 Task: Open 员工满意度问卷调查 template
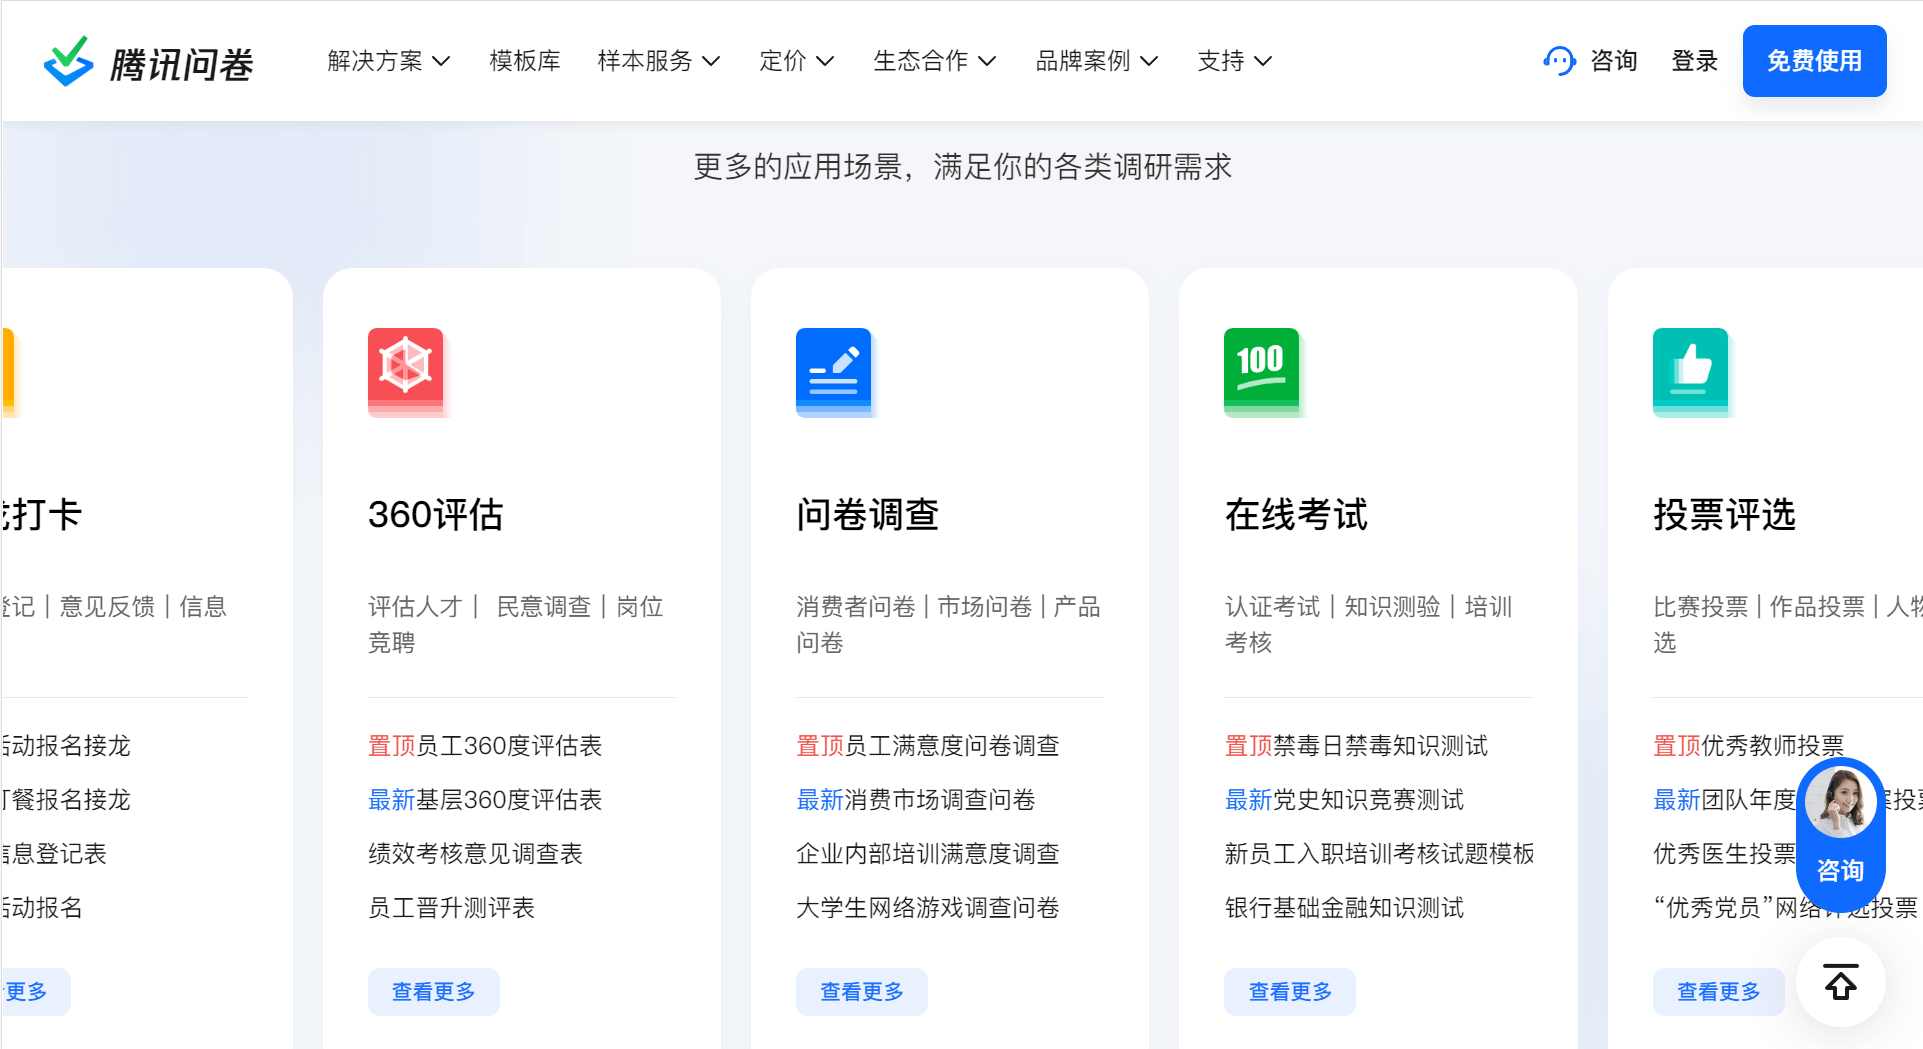(x=952, y=745)
